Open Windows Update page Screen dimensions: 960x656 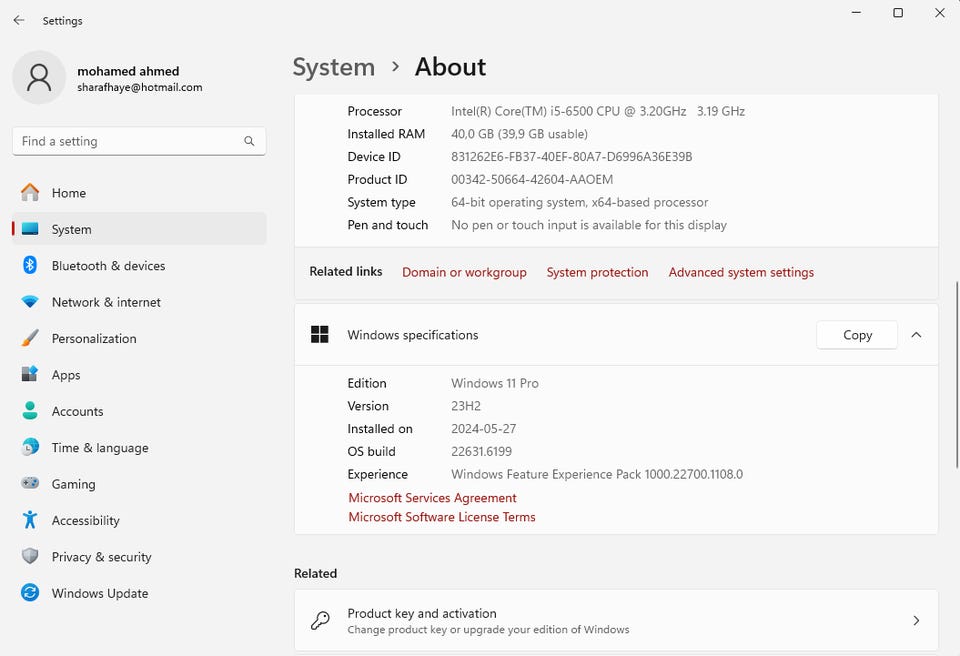click(139, 593)
